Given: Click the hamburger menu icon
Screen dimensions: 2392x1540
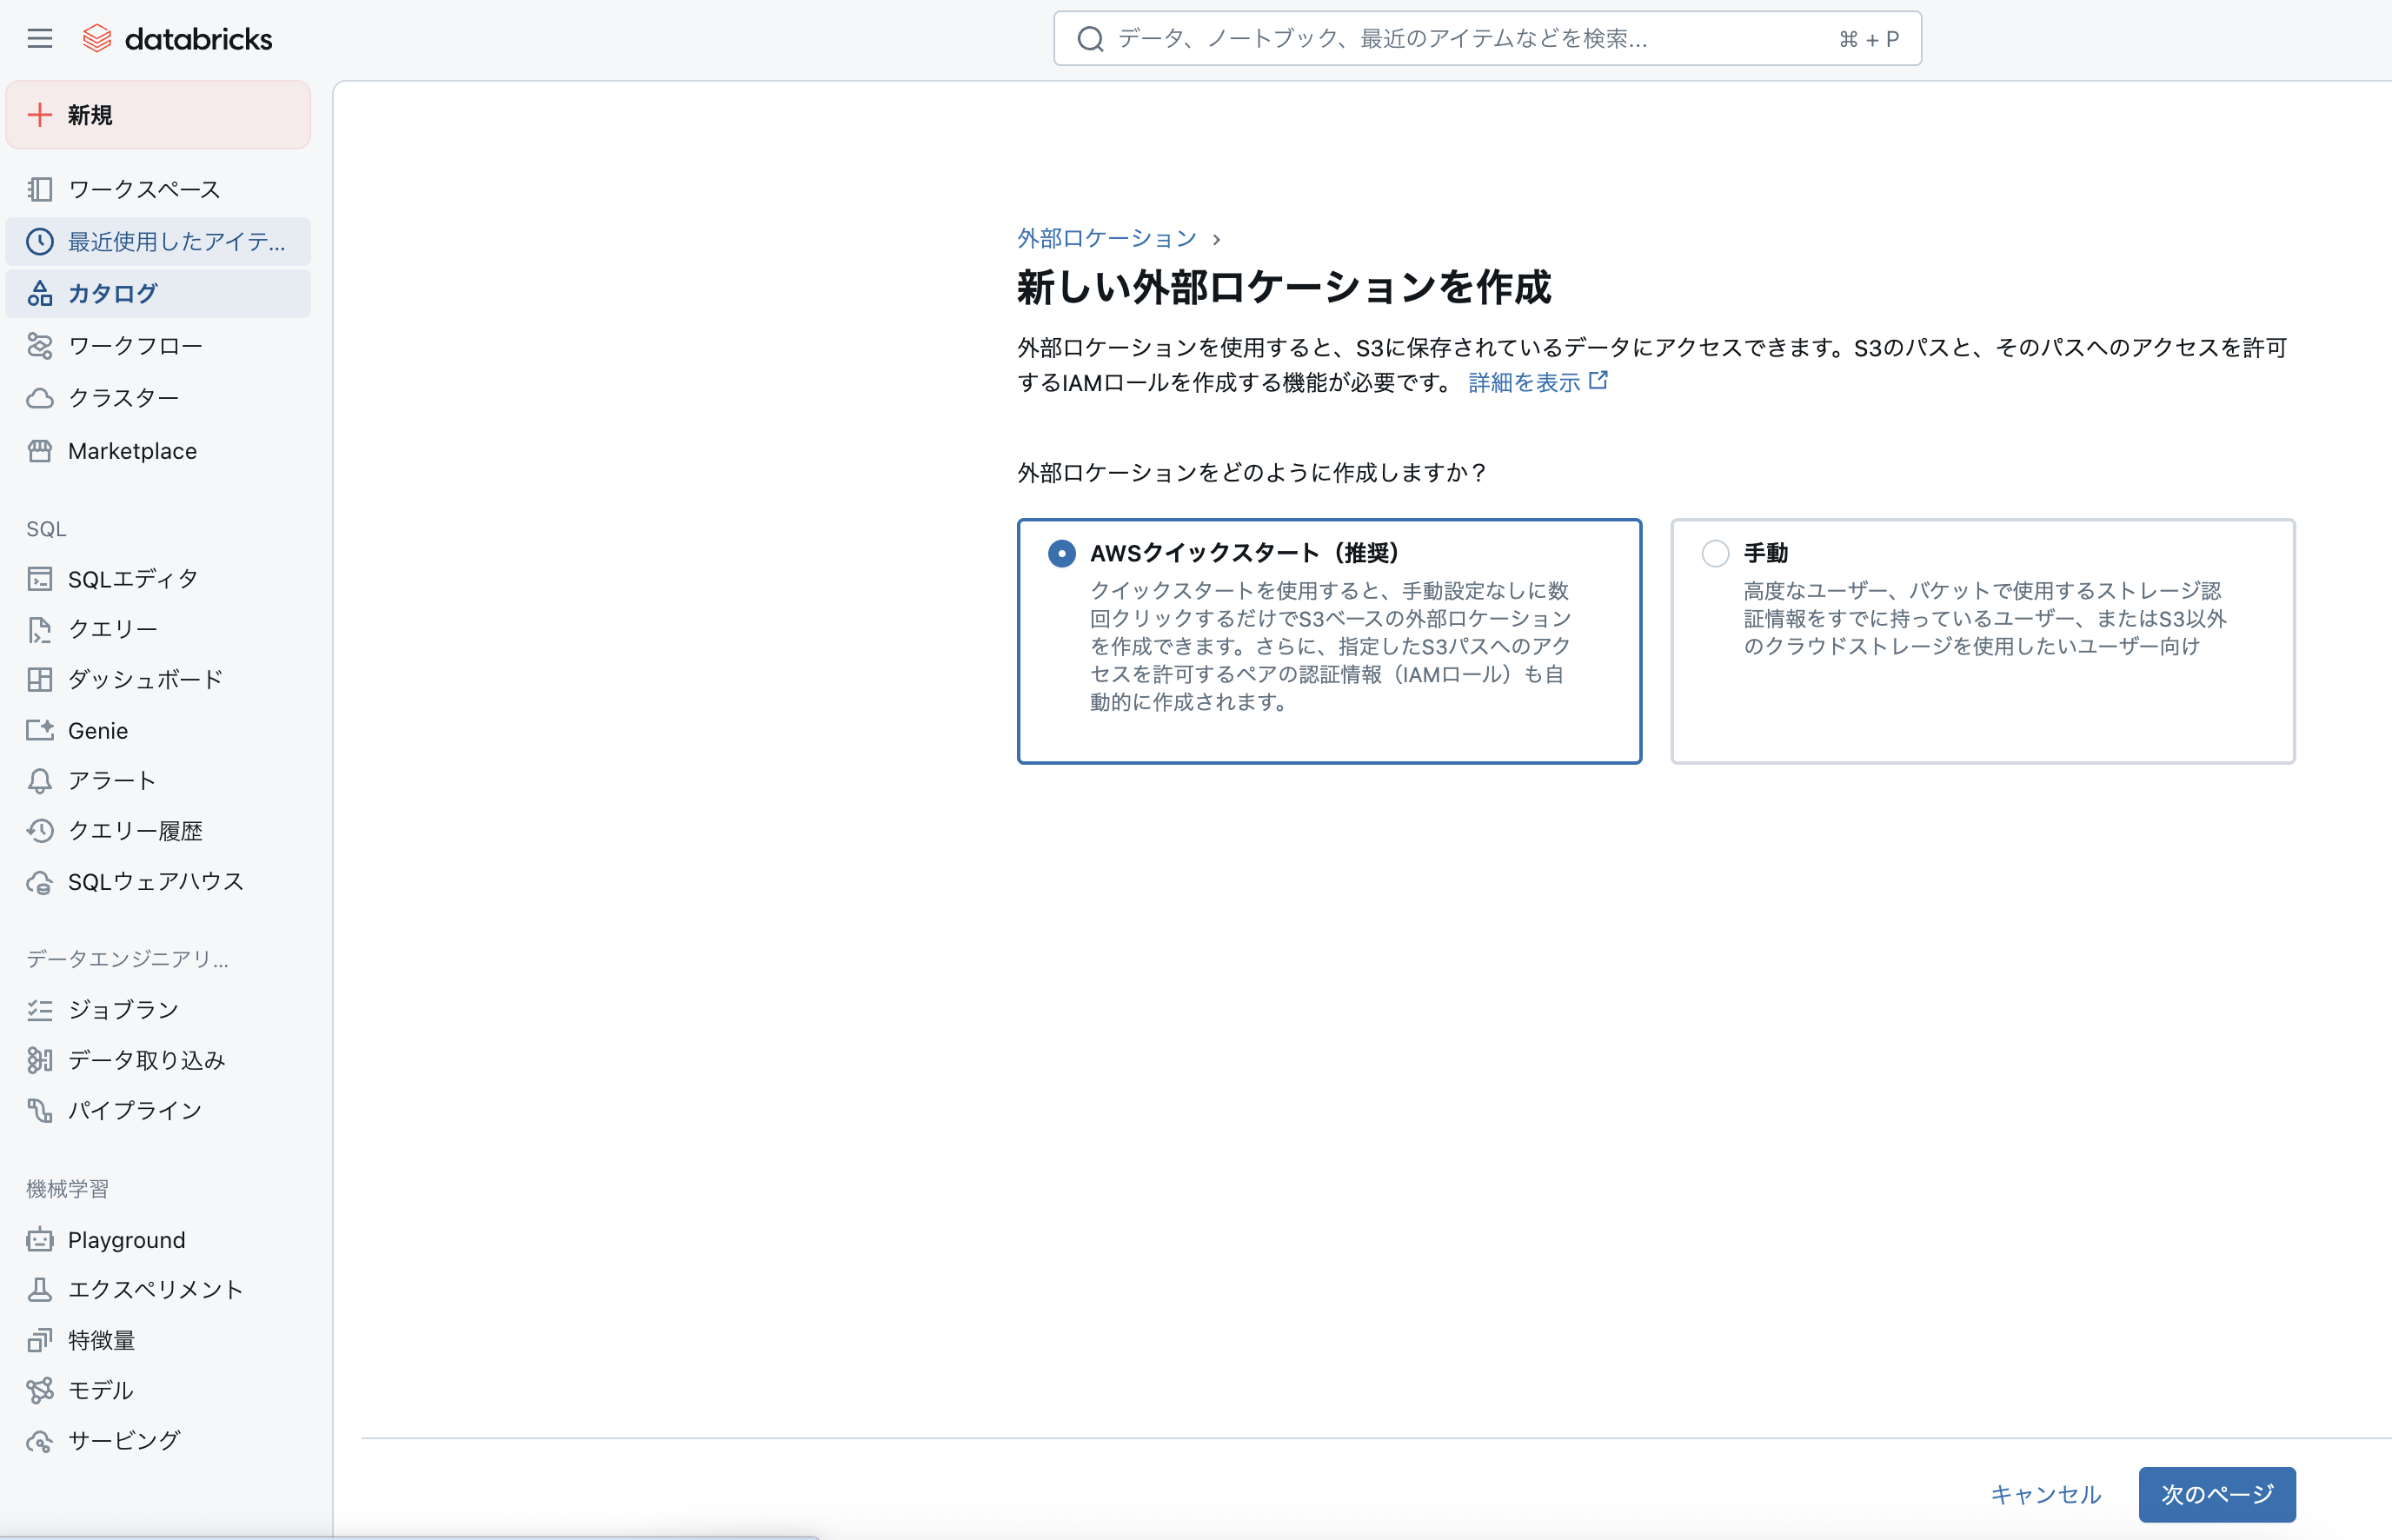Looking at the screenshot, I should pos(40,39).
